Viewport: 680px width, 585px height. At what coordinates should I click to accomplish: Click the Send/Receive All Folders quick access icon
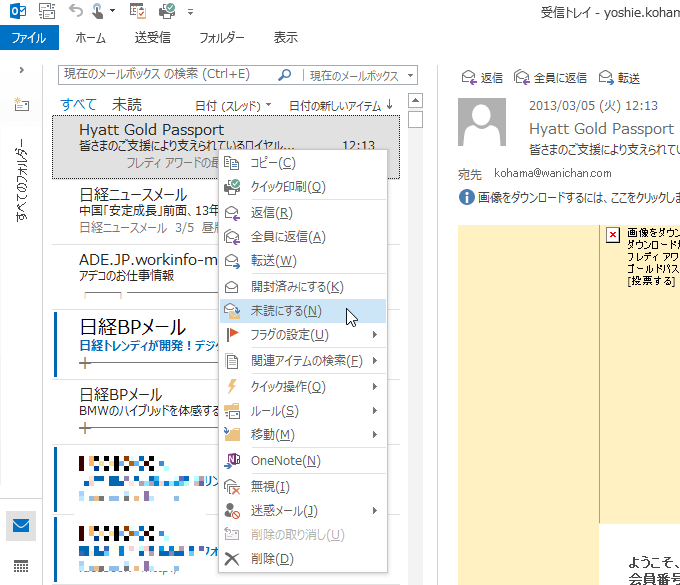(x=47, y=11)
